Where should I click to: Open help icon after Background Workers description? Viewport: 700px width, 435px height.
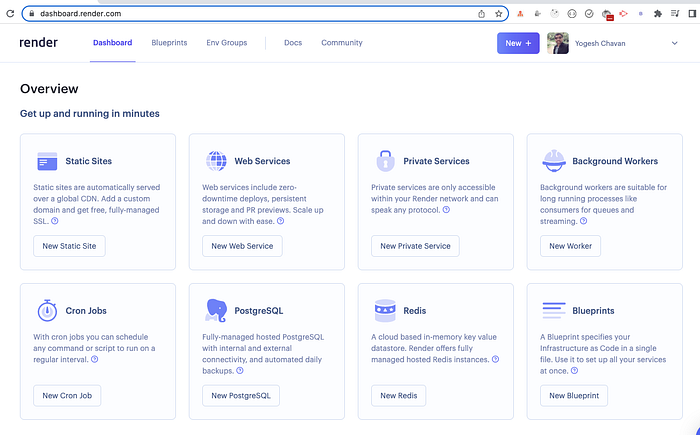(583, 221)
